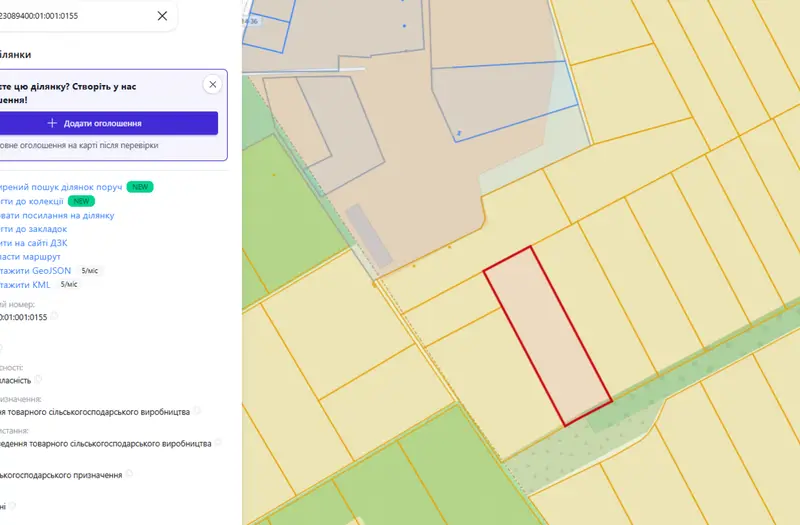
Task: Click the small icon after the 'ласність' ownership value
Action: (38, 380)
